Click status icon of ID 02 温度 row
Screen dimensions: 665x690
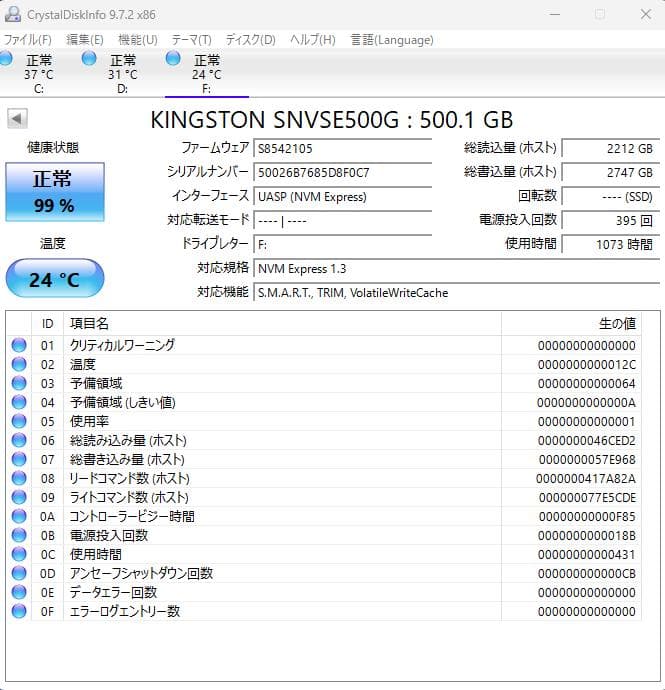(19, 364)
